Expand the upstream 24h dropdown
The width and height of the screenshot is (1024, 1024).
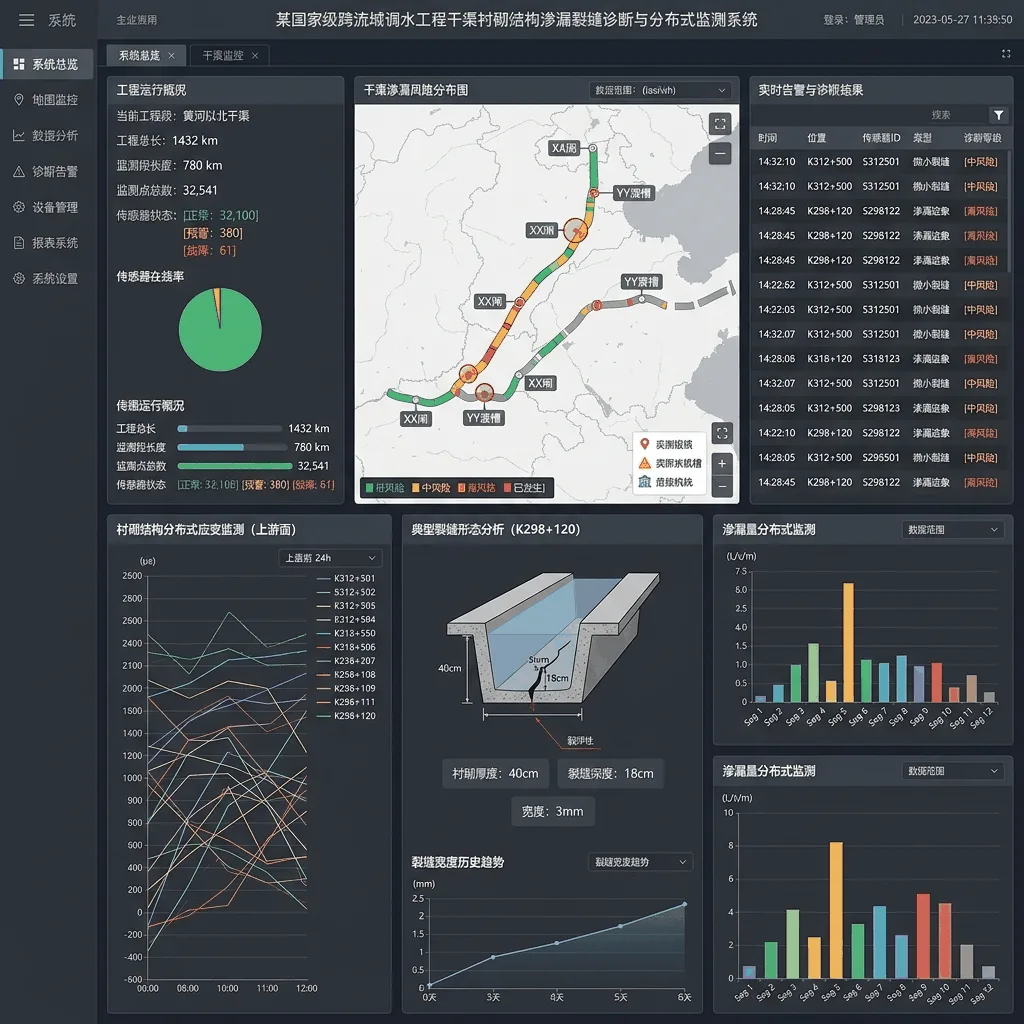tap(330, 558)
